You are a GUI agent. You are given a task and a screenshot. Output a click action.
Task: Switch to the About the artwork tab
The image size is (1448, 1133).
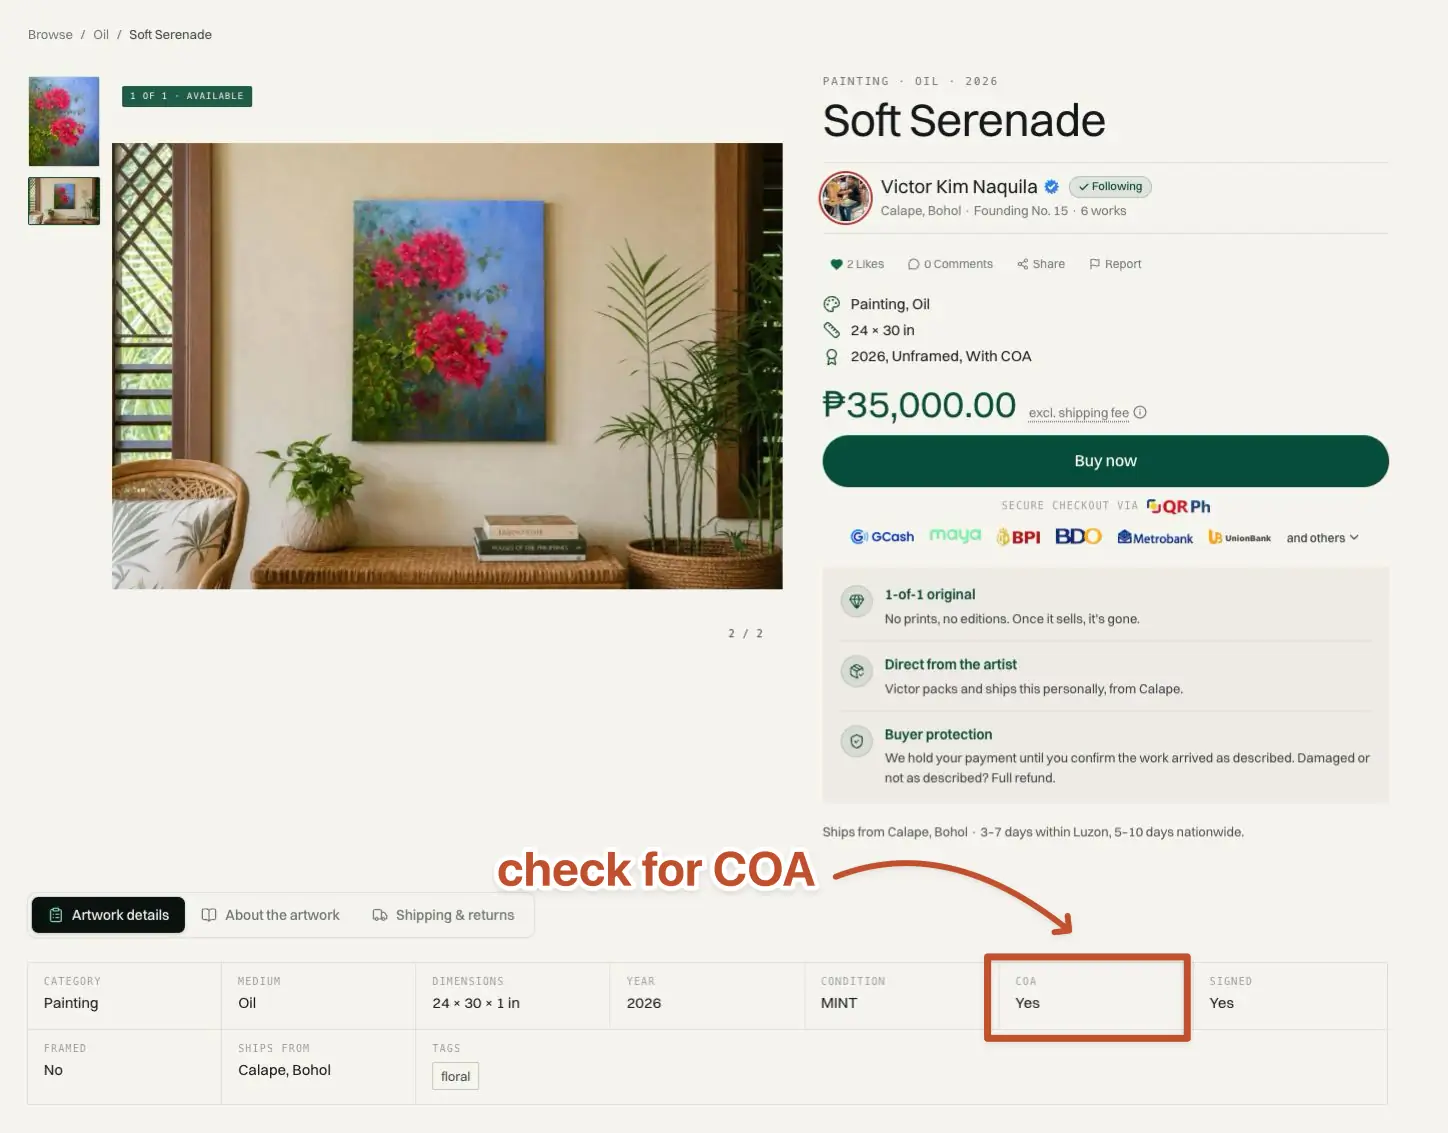pos(271,915)
